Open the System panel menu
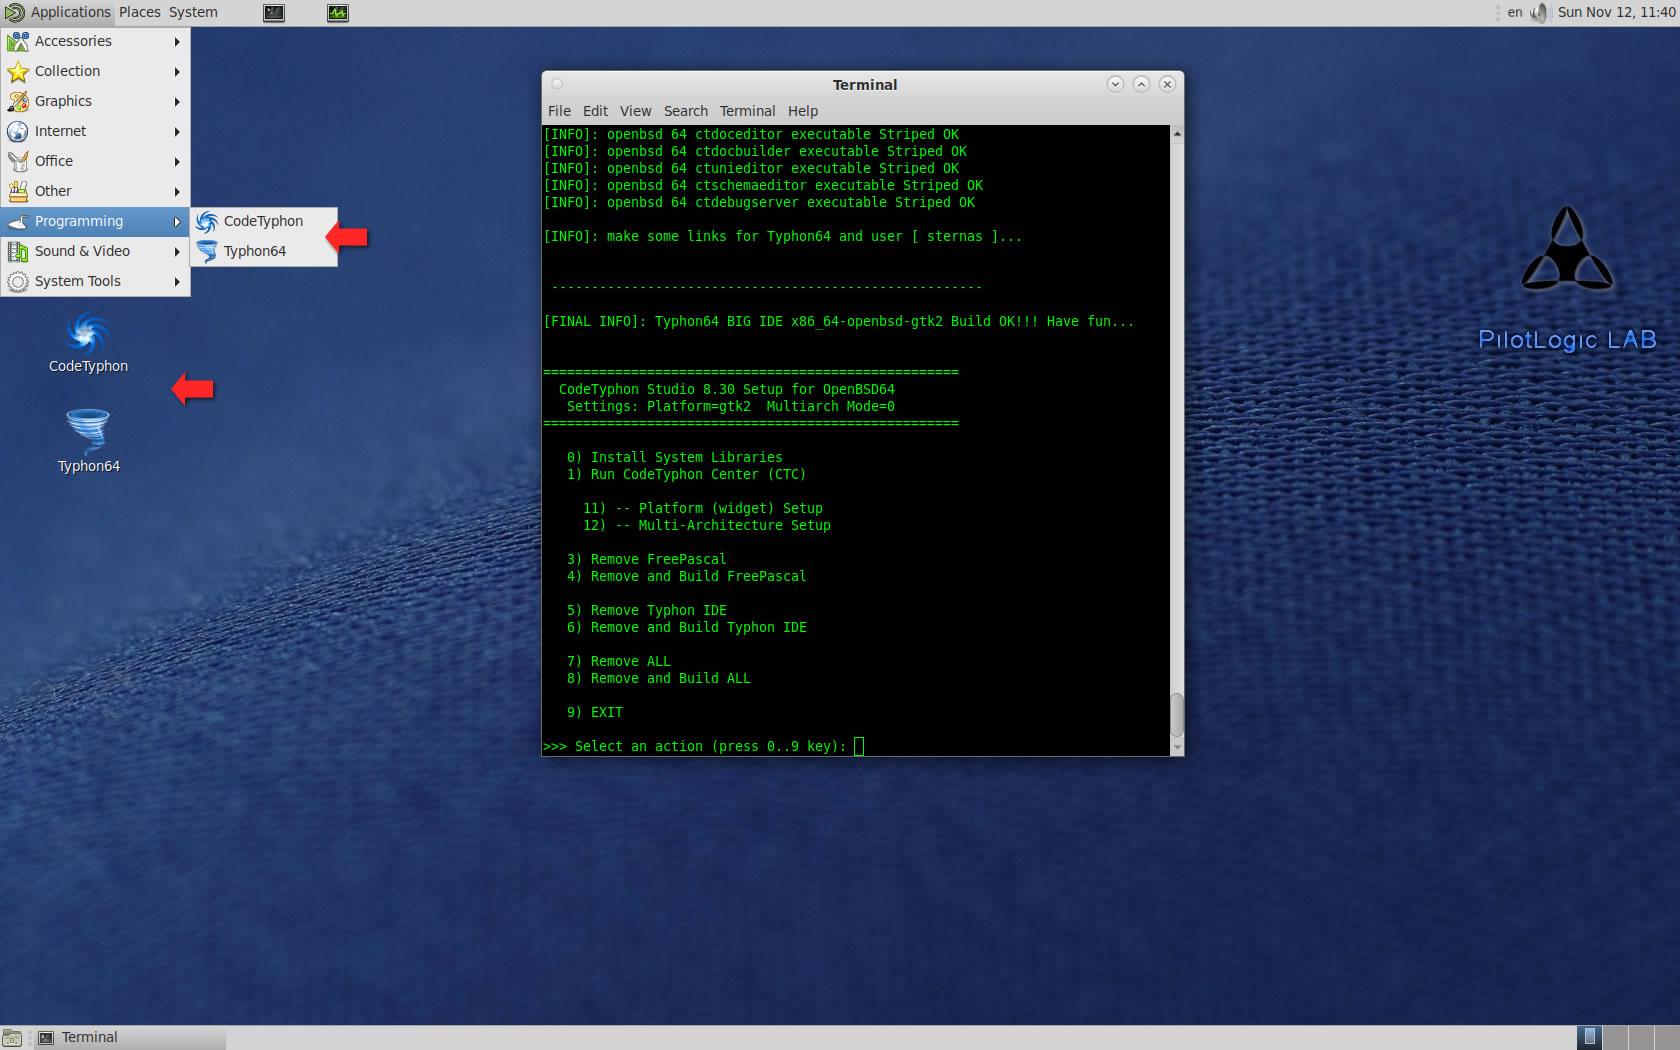Viewport: 1680px width, 1050px height. pyautogui.click(x=193, y=12)
